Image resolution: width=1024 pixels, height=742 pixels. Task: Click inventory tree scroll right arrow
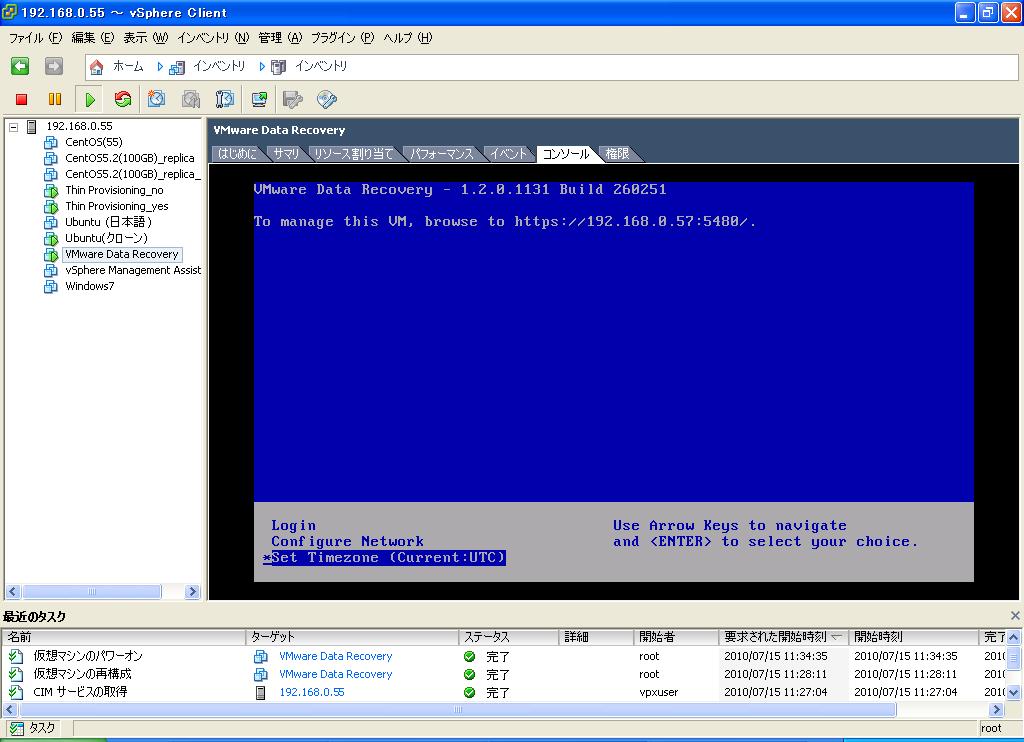pos(192,592)
